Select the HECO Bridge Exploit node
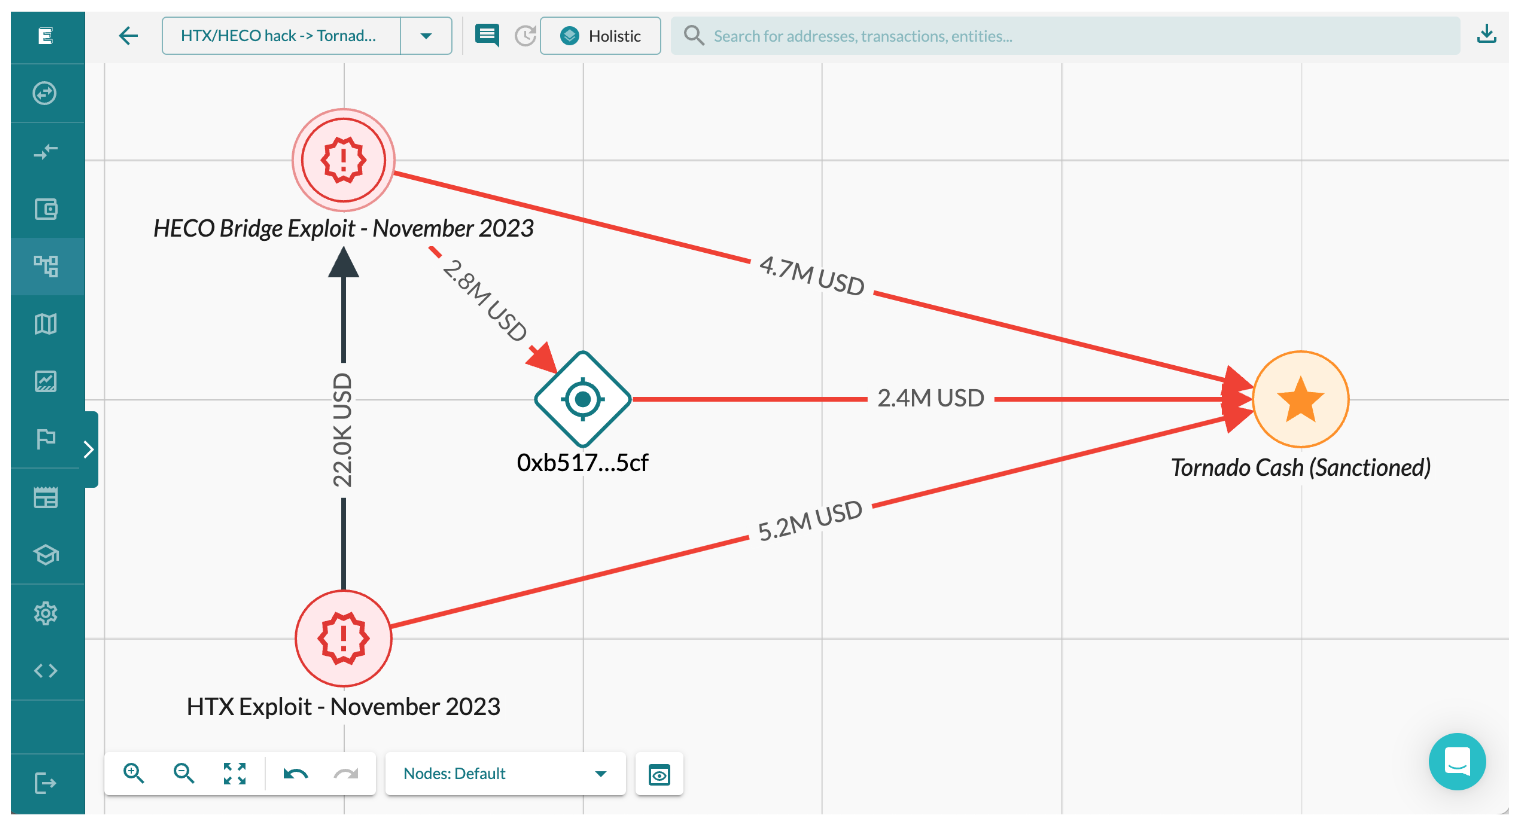This screenshot has height=826, width=1518. pos(343,160)
